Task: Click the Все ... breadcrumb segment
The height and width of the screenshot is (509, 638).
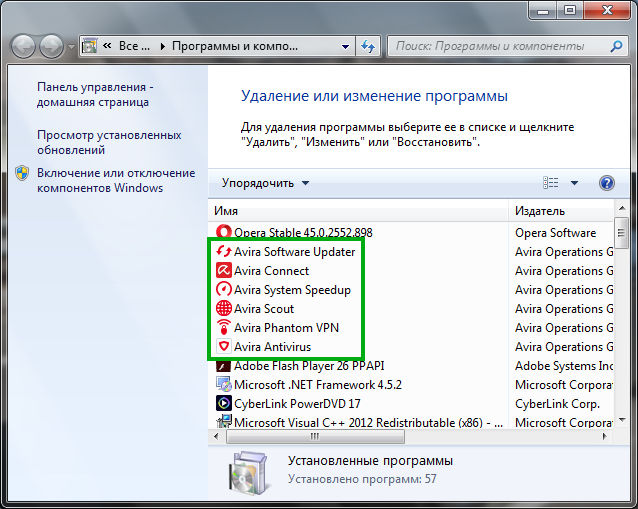Action: pos(134,46)
